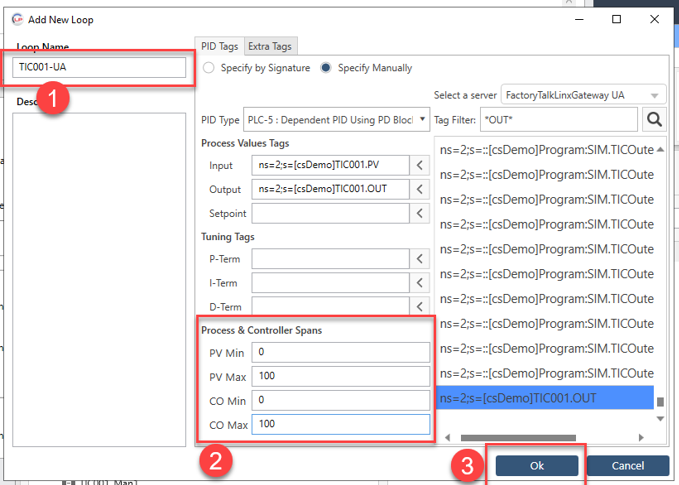Minimize the Add New Loop window

pos(579,19)
